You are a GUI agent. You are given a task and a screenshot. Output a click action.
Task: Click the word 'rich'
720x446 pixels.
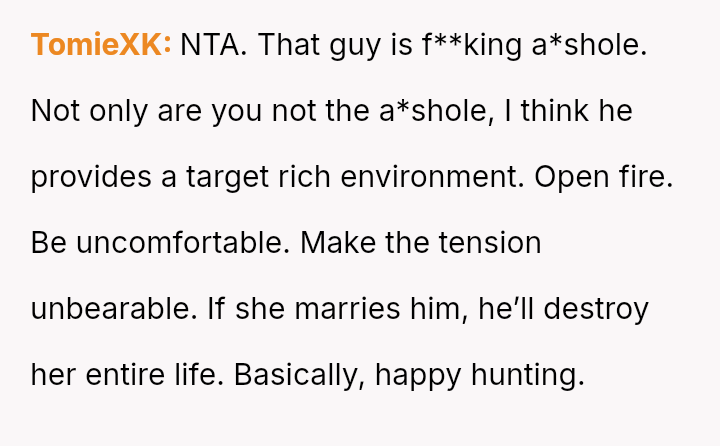click(x=306, y=177)
